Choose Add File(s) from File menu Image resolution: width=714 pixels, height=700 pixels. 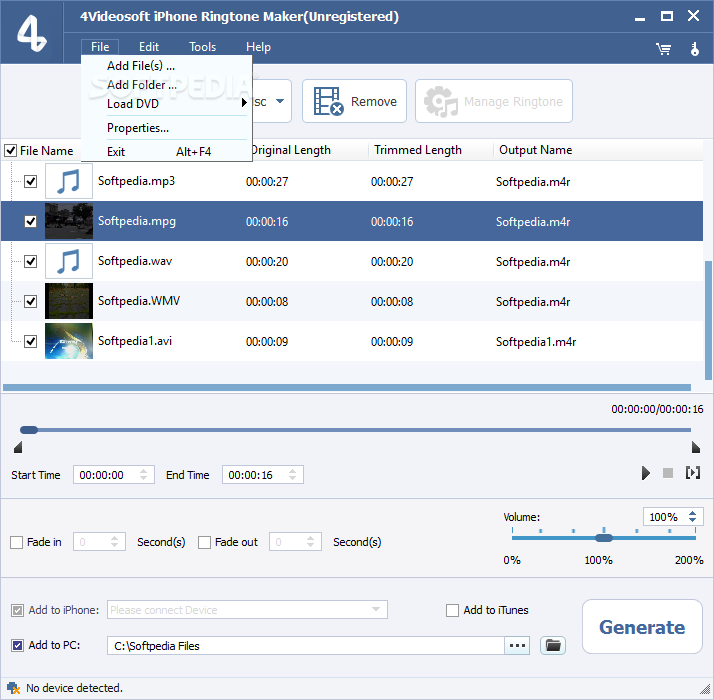click(167, 66)
